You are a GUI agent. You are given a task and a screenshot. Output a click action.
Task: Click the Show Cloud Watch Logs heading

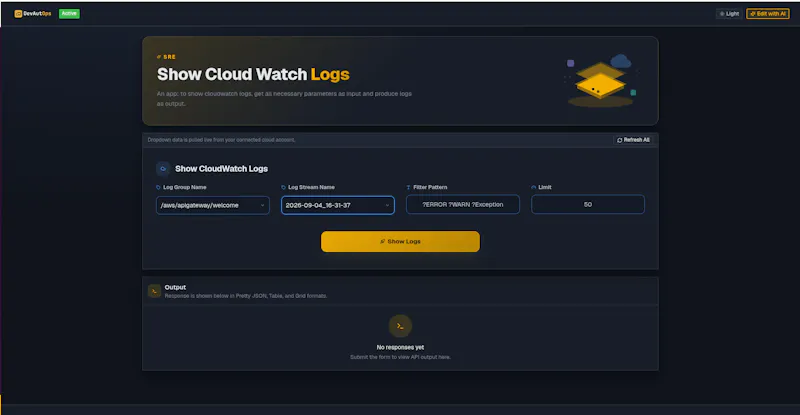[x=253, y=75]
